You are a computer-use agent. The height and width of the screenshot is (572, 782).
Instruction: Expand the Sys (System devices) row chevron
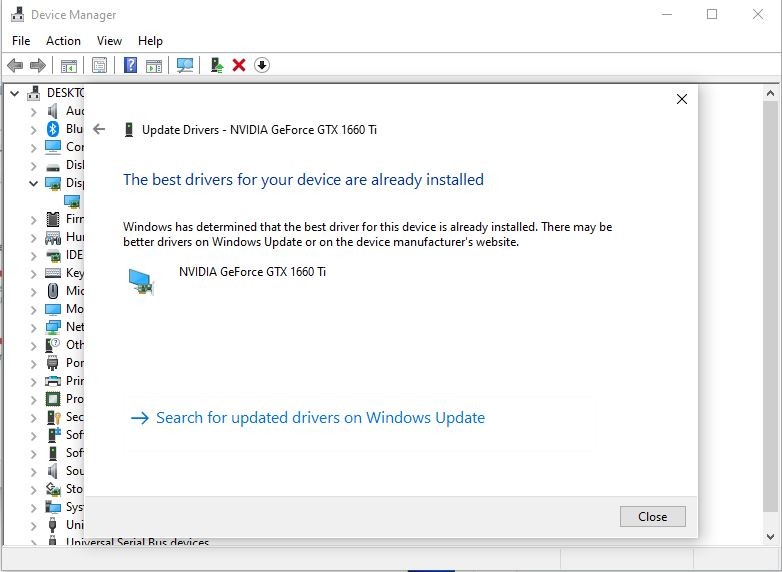coord(33,508)
